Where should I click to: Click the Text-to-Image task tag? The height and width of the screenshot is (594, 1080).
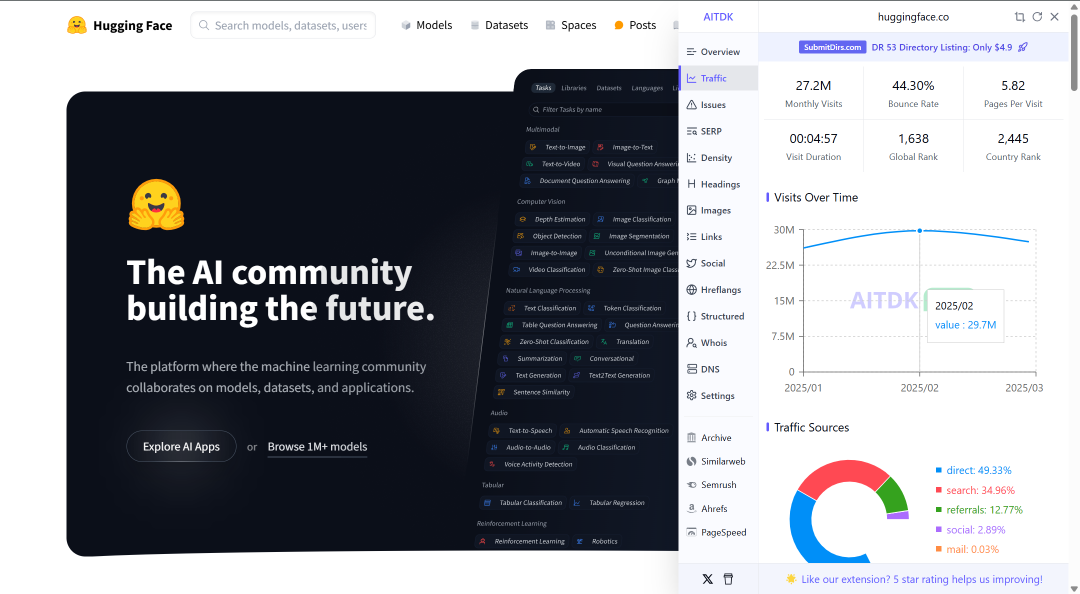[557, 147]
